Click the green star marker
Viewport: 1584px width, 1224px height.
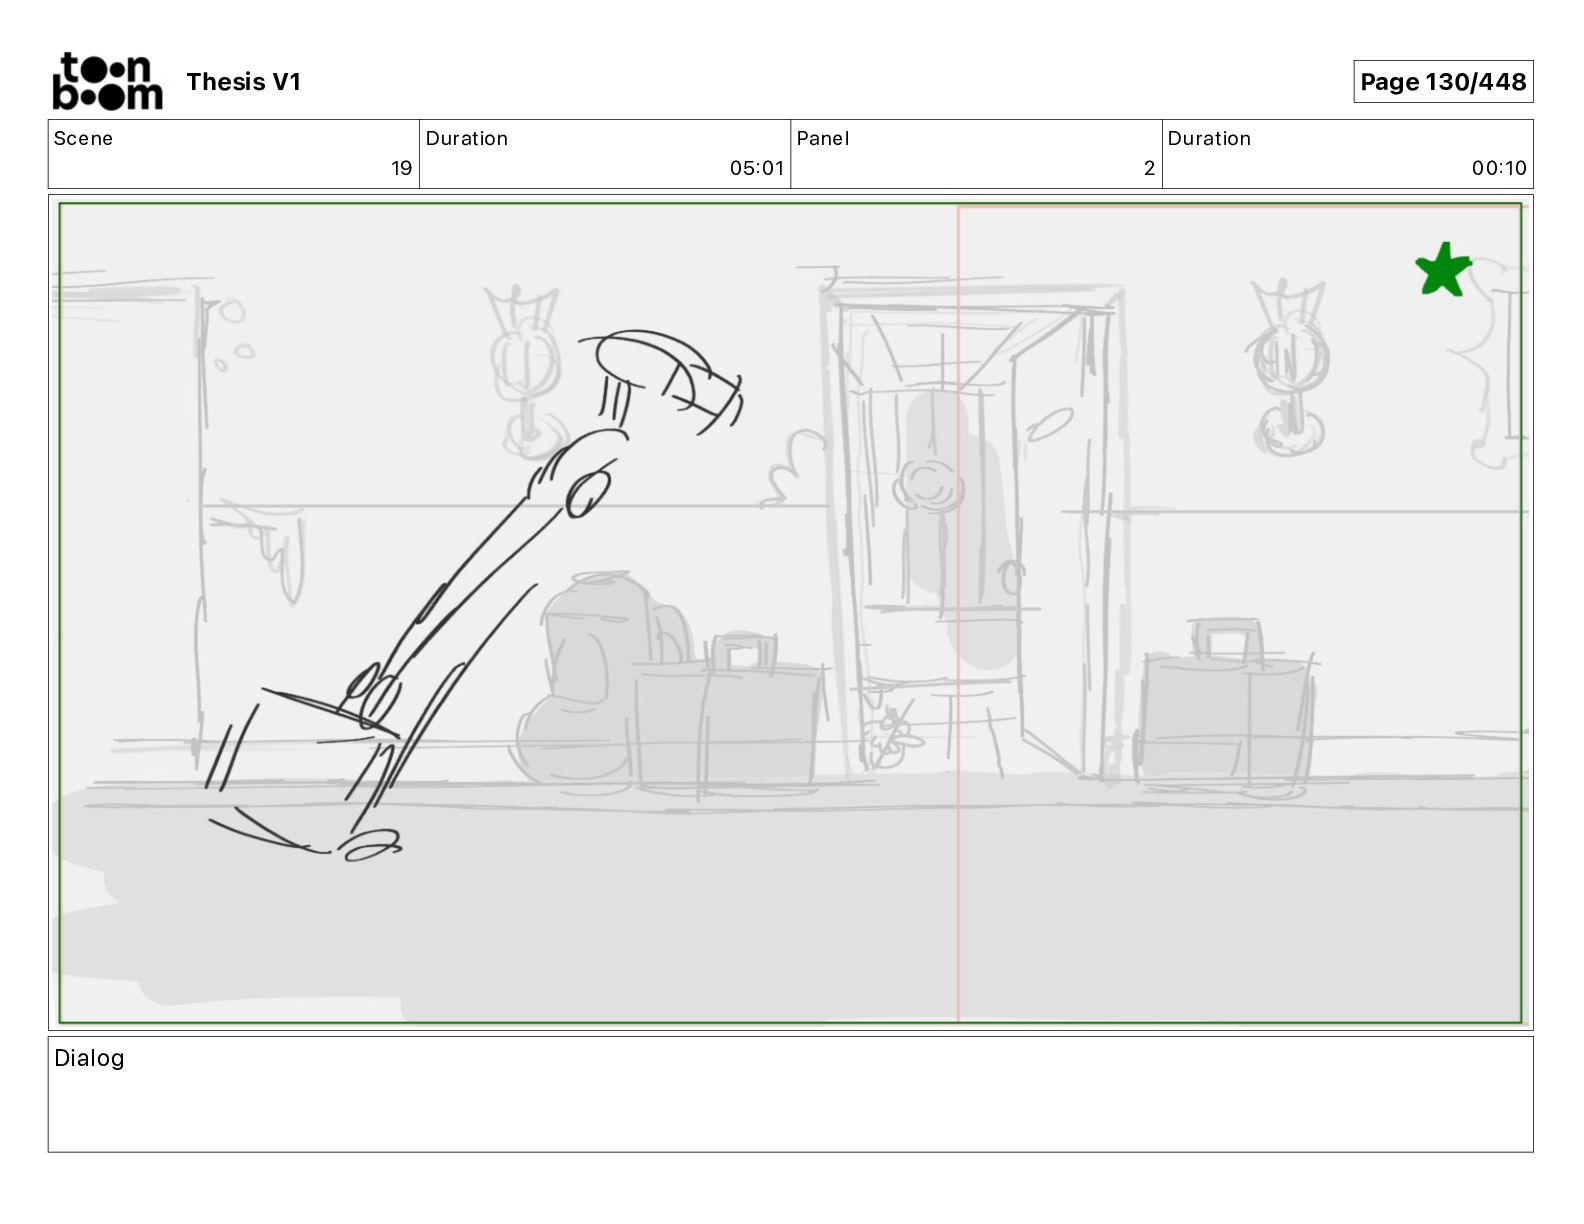coord(1443,270)
